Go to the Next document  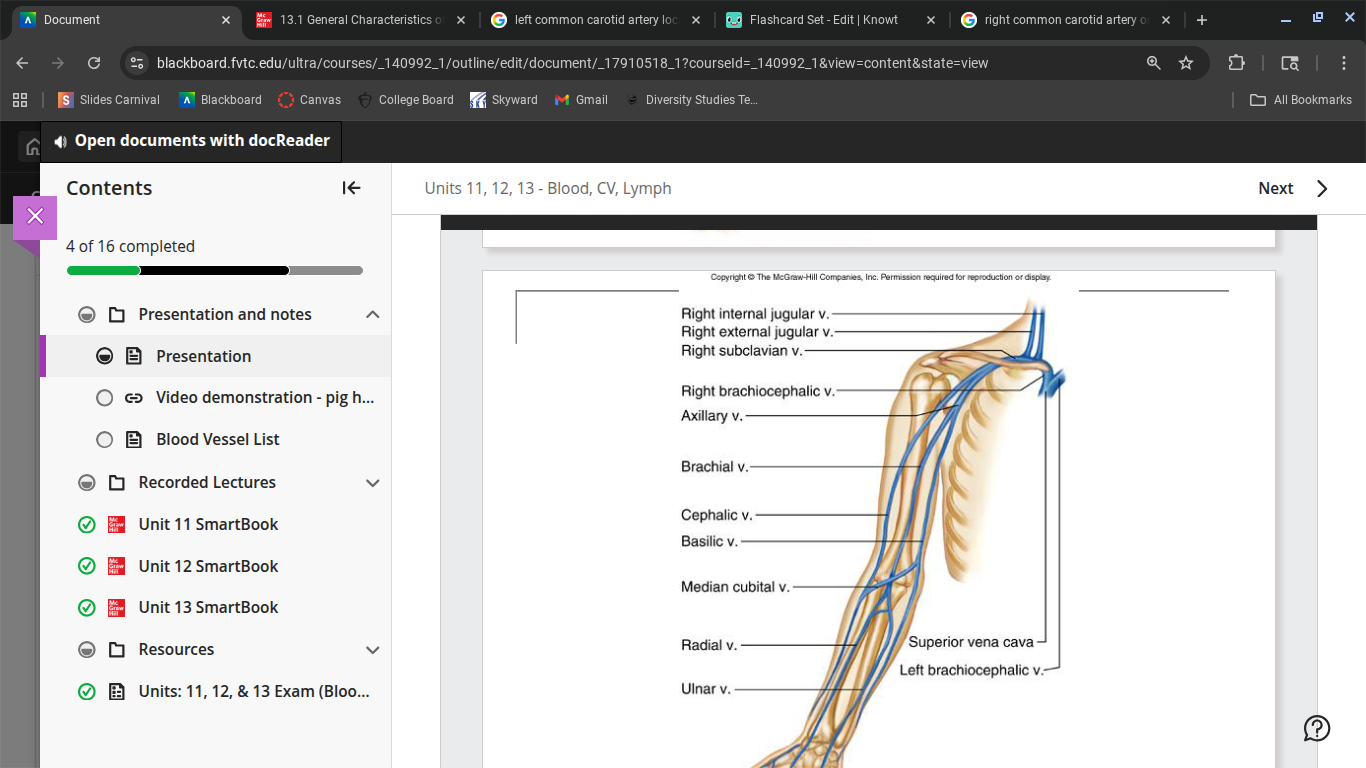coord(1293,188)
